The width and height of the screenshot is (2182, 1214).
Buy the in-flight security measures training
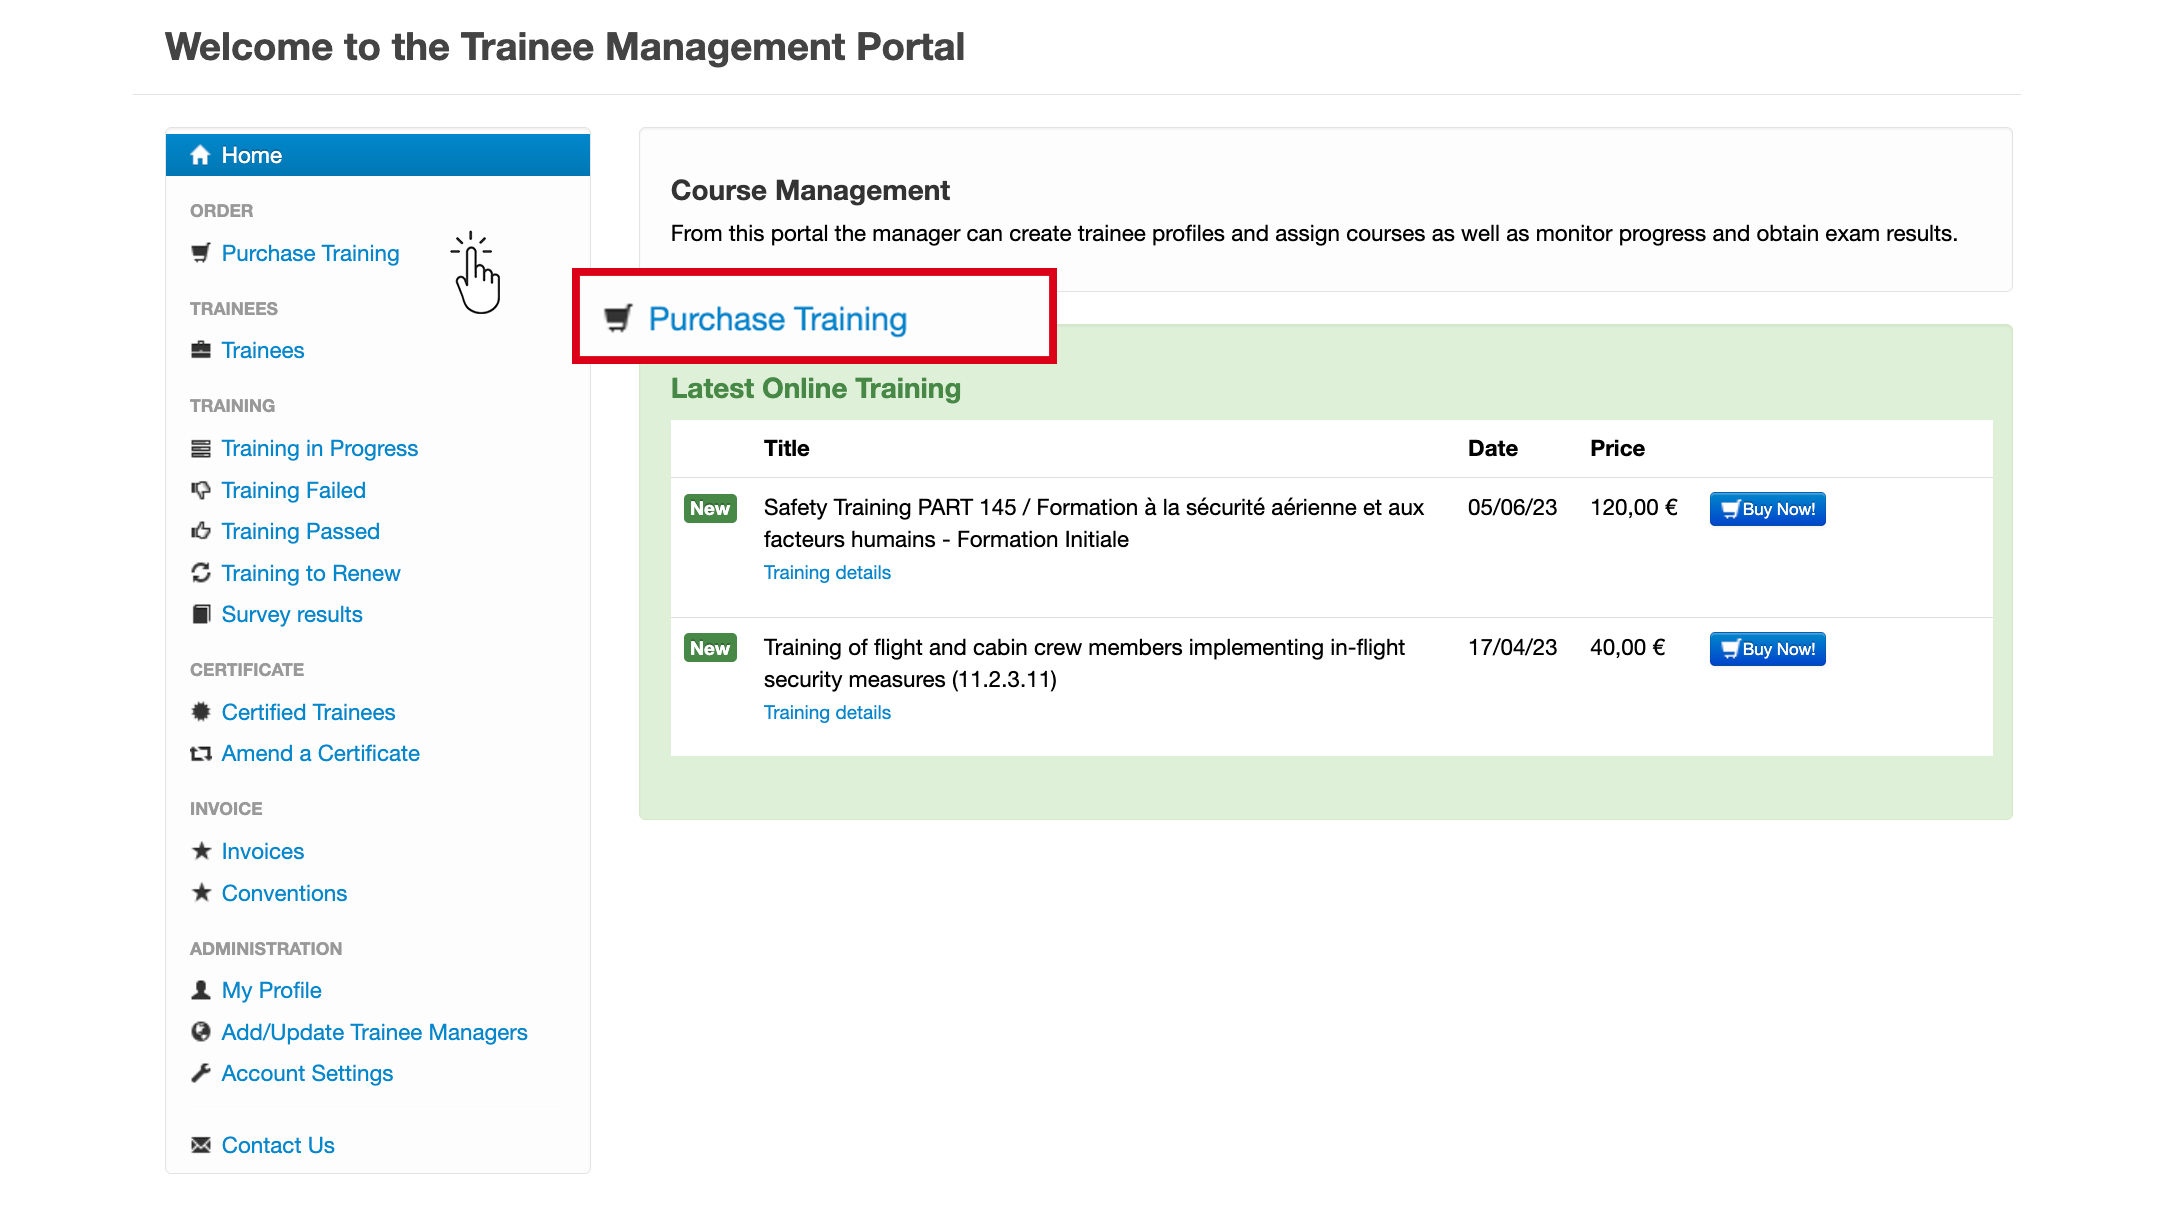point(1767,649)
